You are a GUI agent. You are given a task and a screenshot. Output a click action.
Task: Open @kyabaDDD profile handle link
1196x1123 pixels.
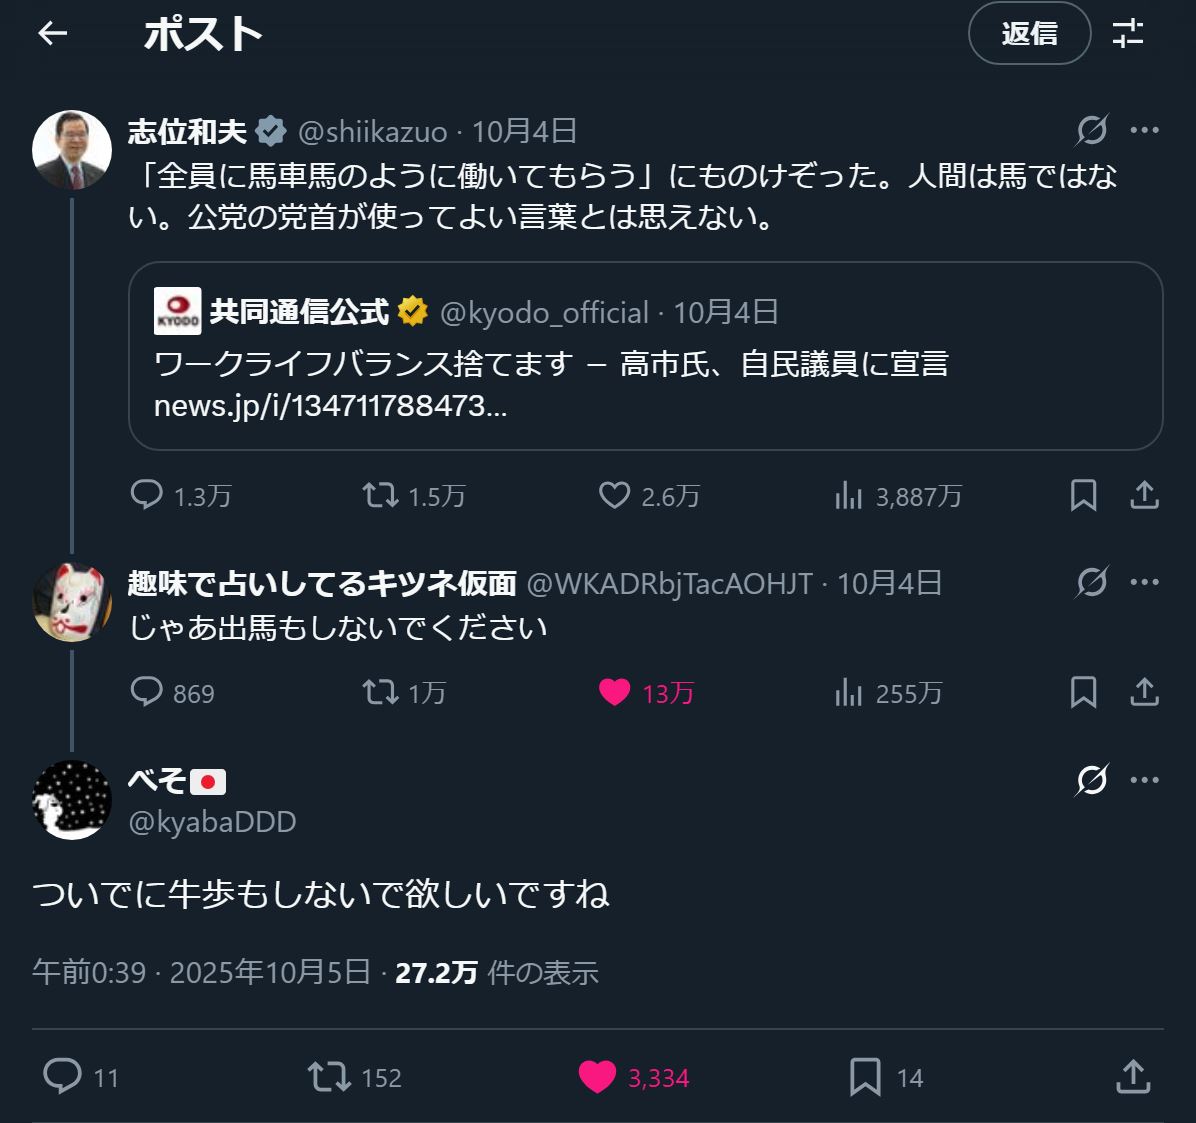coord(212,822)
